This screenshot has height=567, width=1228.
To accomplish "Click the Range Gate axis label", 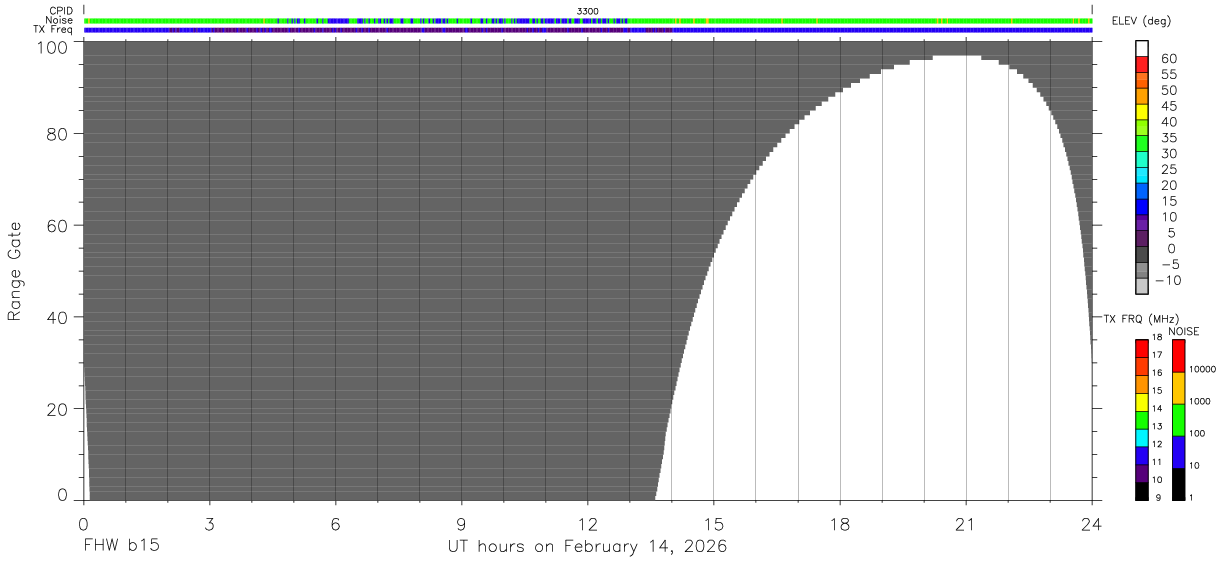I will (15, 271).
